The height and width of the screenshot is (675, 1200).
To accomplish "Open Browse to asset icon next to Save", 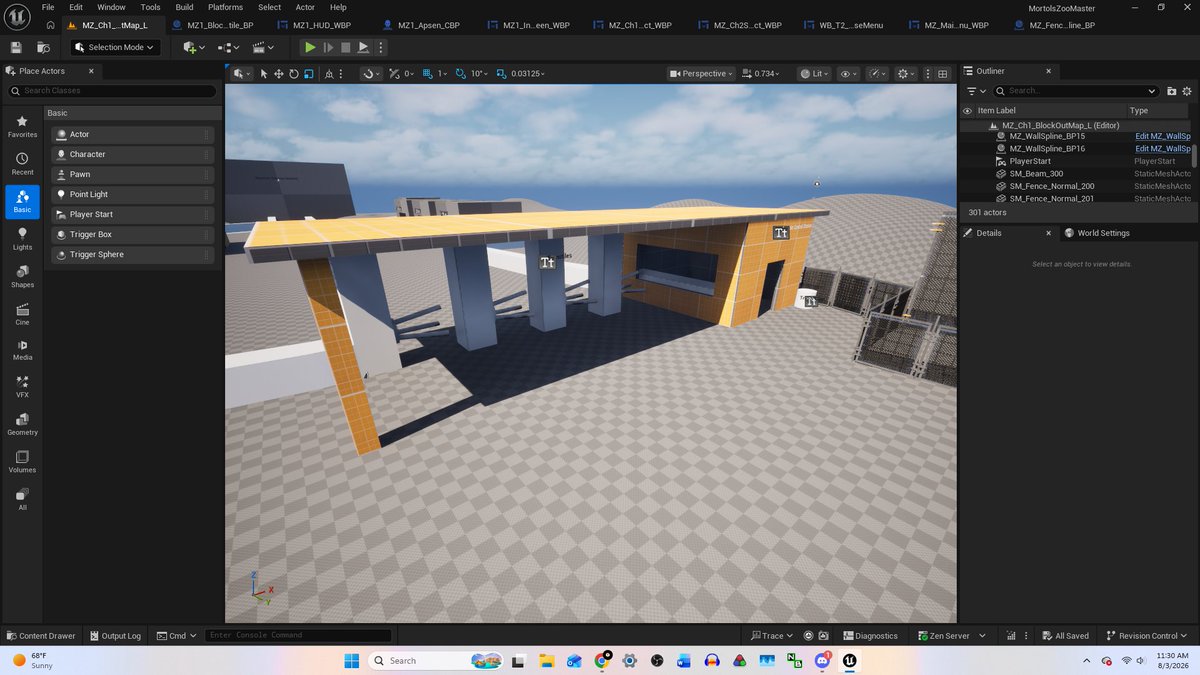I will (43, 47).
